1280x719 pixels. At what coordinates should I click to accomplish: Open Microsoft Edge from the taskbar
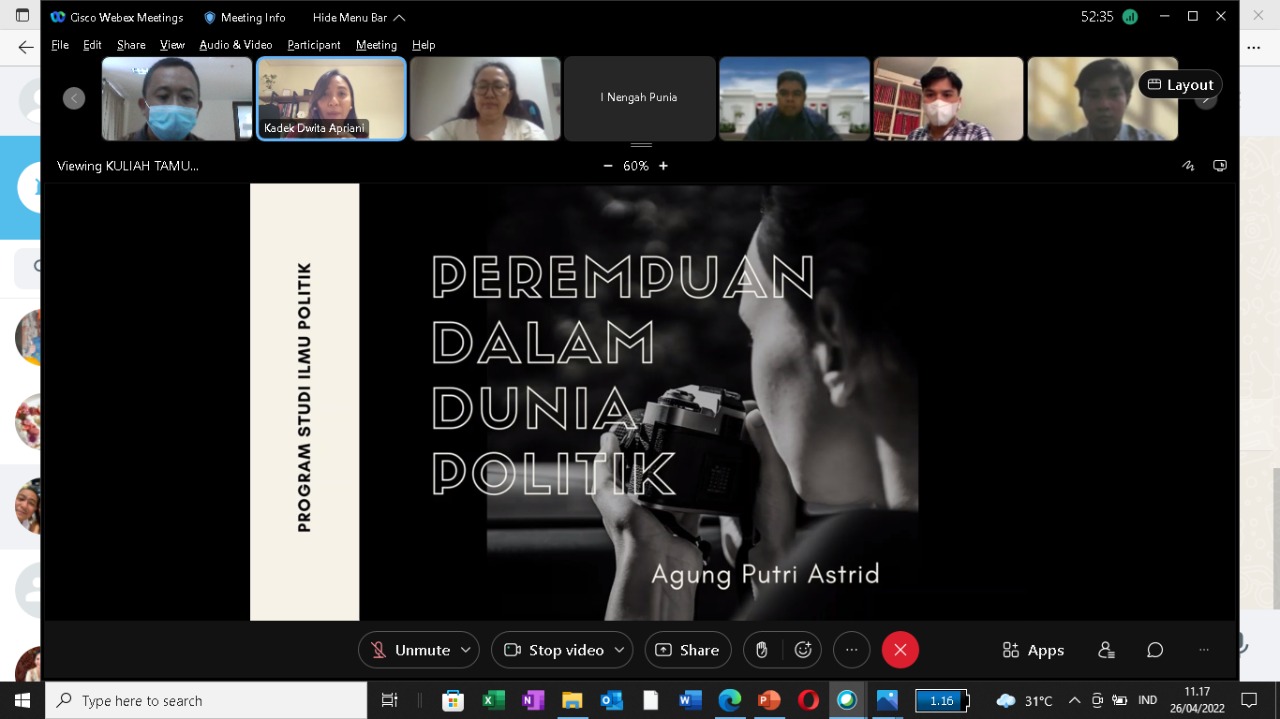pos(730,701)
